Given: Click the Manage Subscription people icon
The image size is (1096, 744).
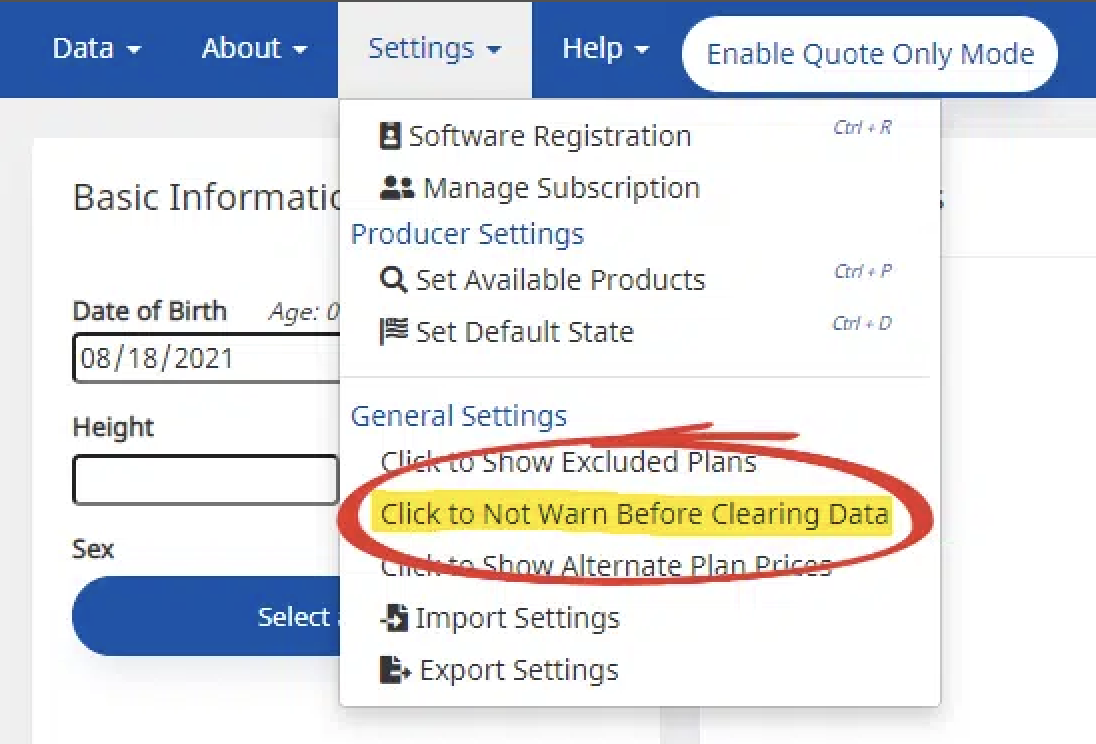Looking at the screenshot, I should coord(398,188).
